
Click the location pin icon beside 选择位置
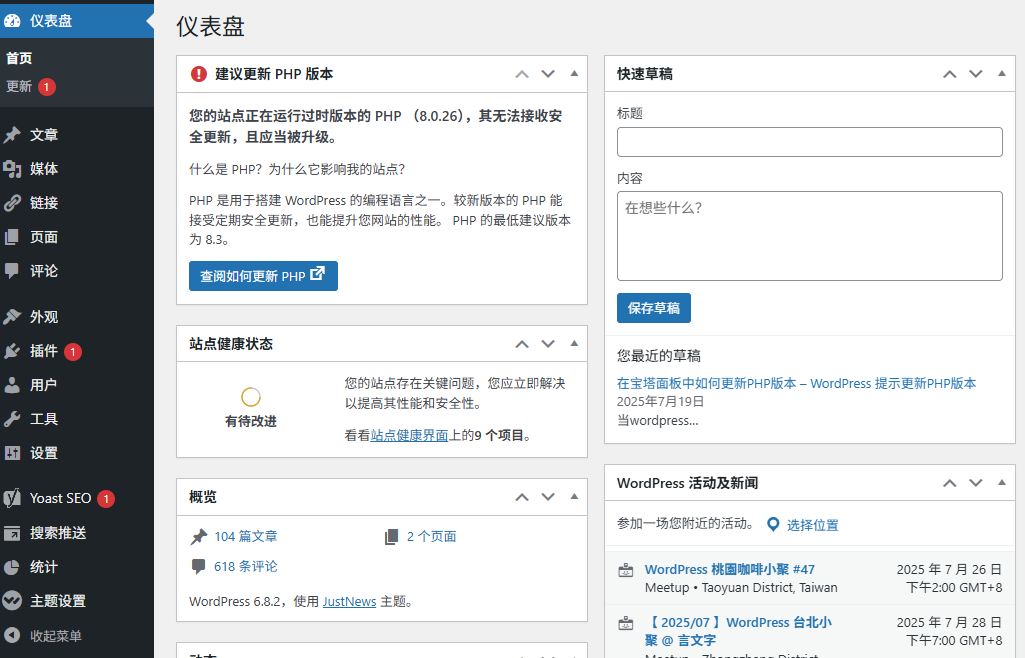773,525
